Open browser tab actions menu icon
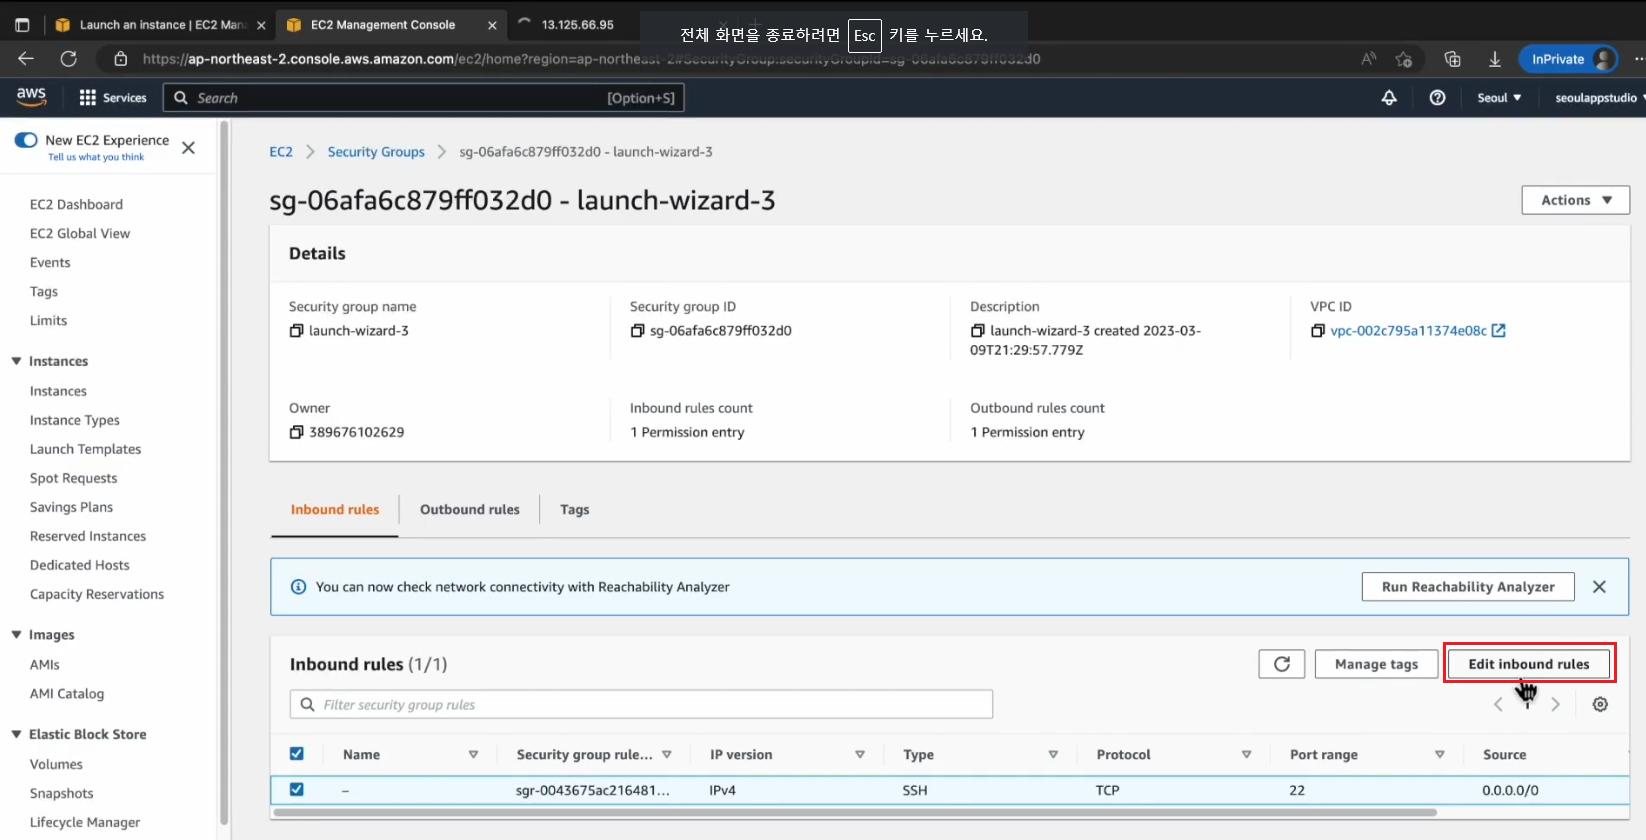1646x840 pixels. point(22,25)
